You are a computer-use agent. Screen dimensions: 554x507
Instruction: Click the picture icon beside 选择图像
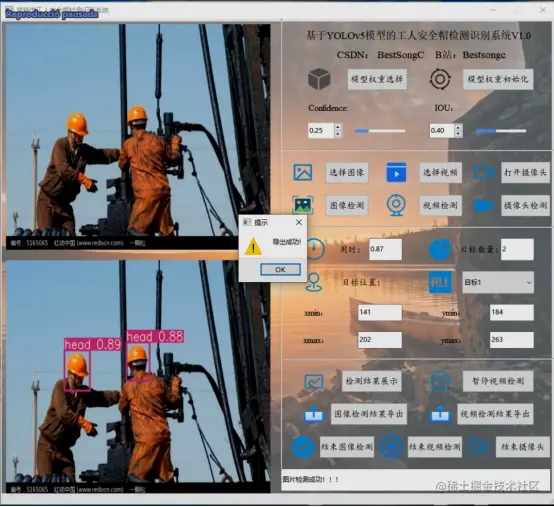pos(303,172)
